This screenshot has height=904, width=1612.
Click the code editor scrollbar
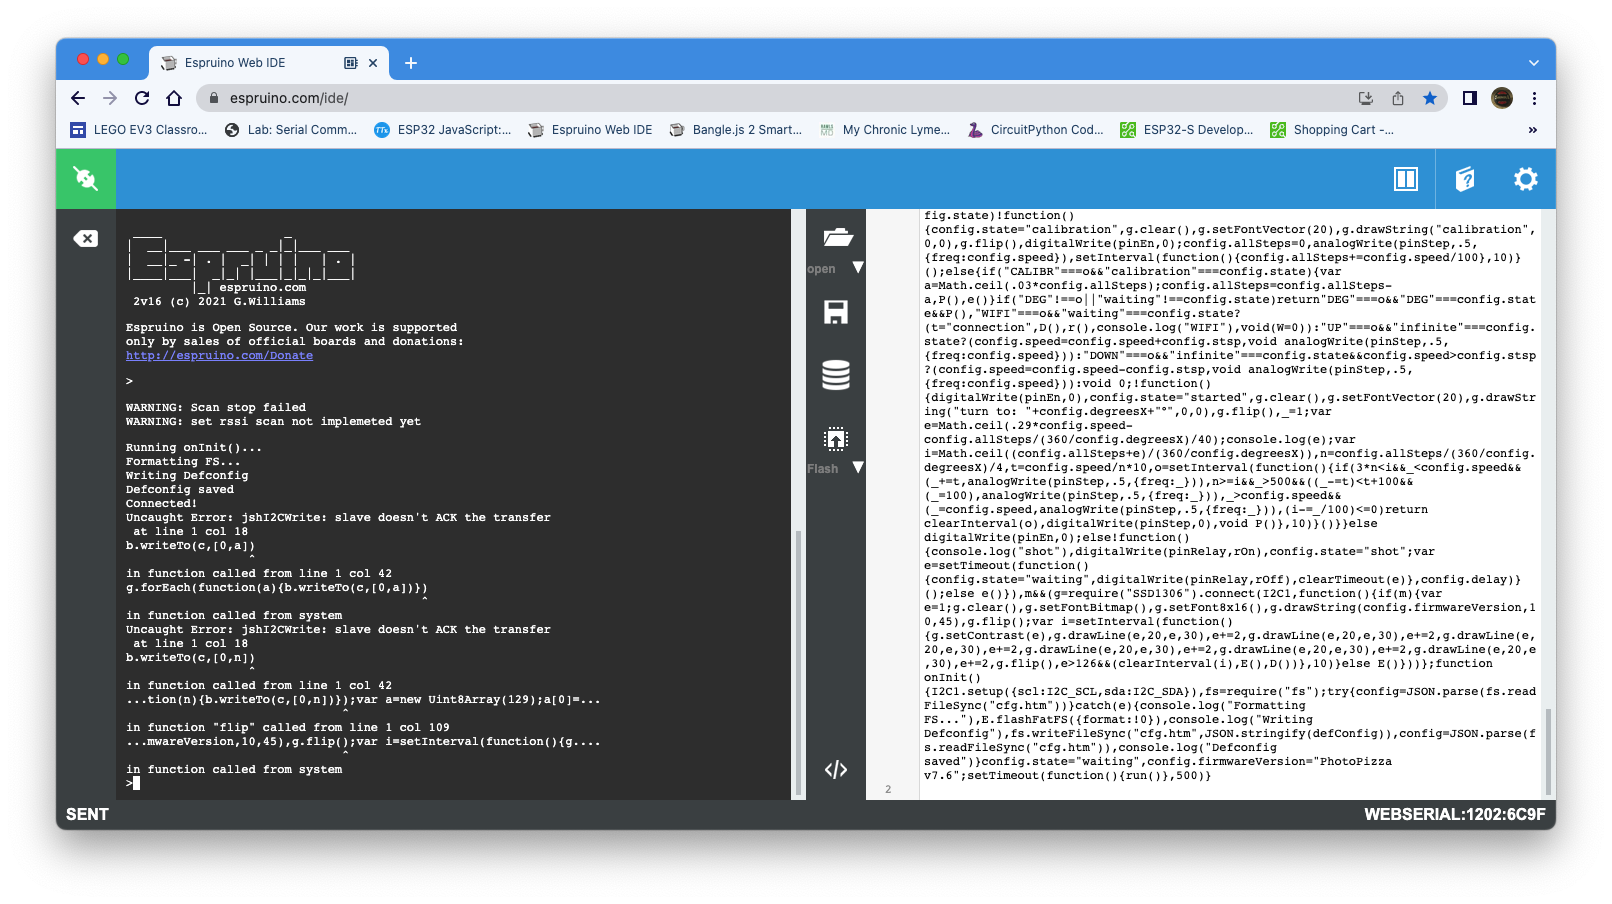1548,750
